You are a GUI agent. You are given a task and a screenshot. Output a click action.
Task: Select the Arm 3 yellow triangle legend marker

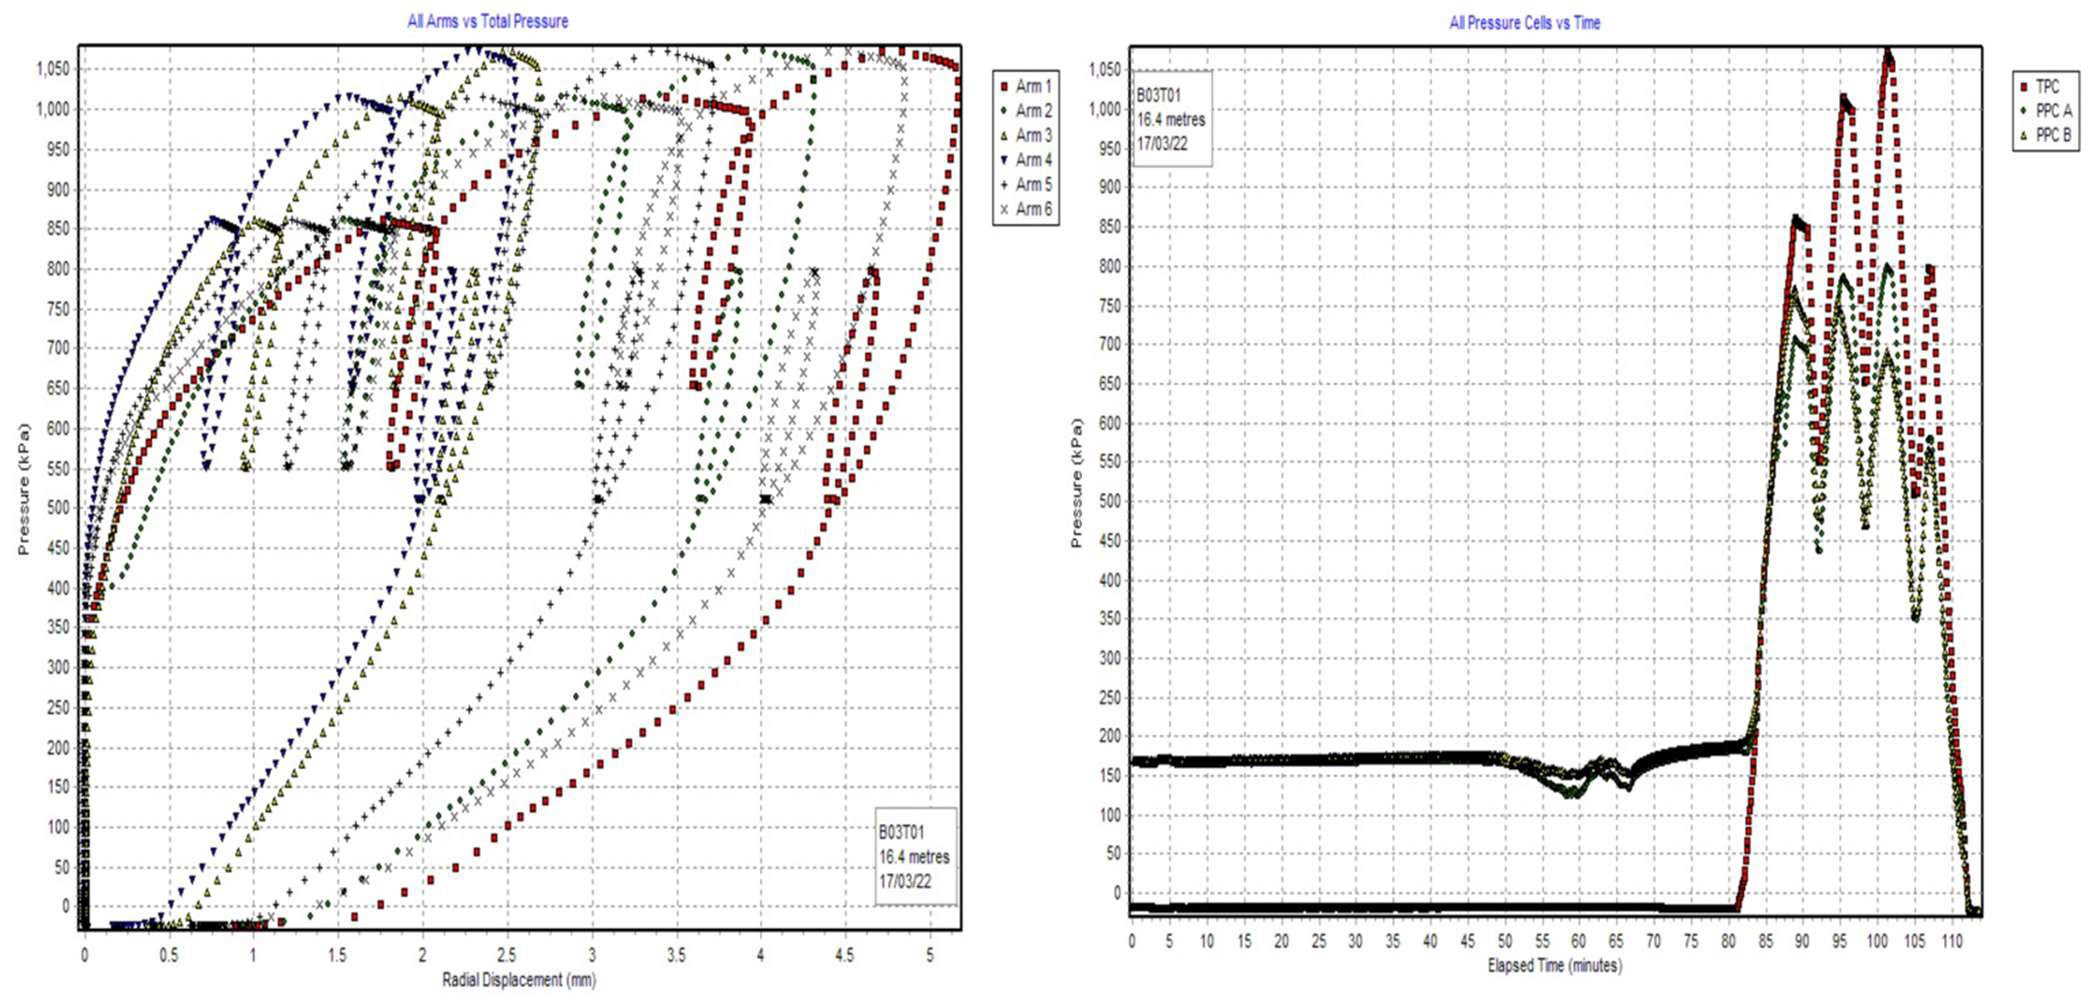point(1004,136)
